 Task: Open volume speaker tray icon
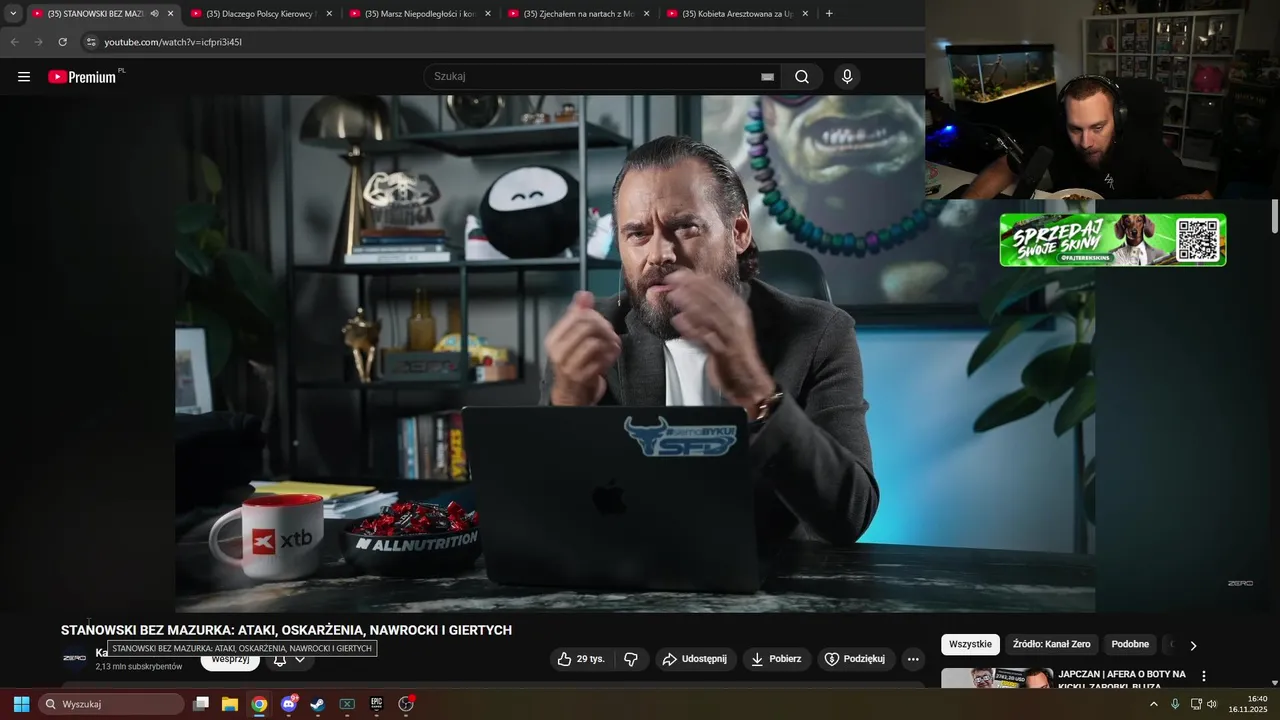[1212, 704]
